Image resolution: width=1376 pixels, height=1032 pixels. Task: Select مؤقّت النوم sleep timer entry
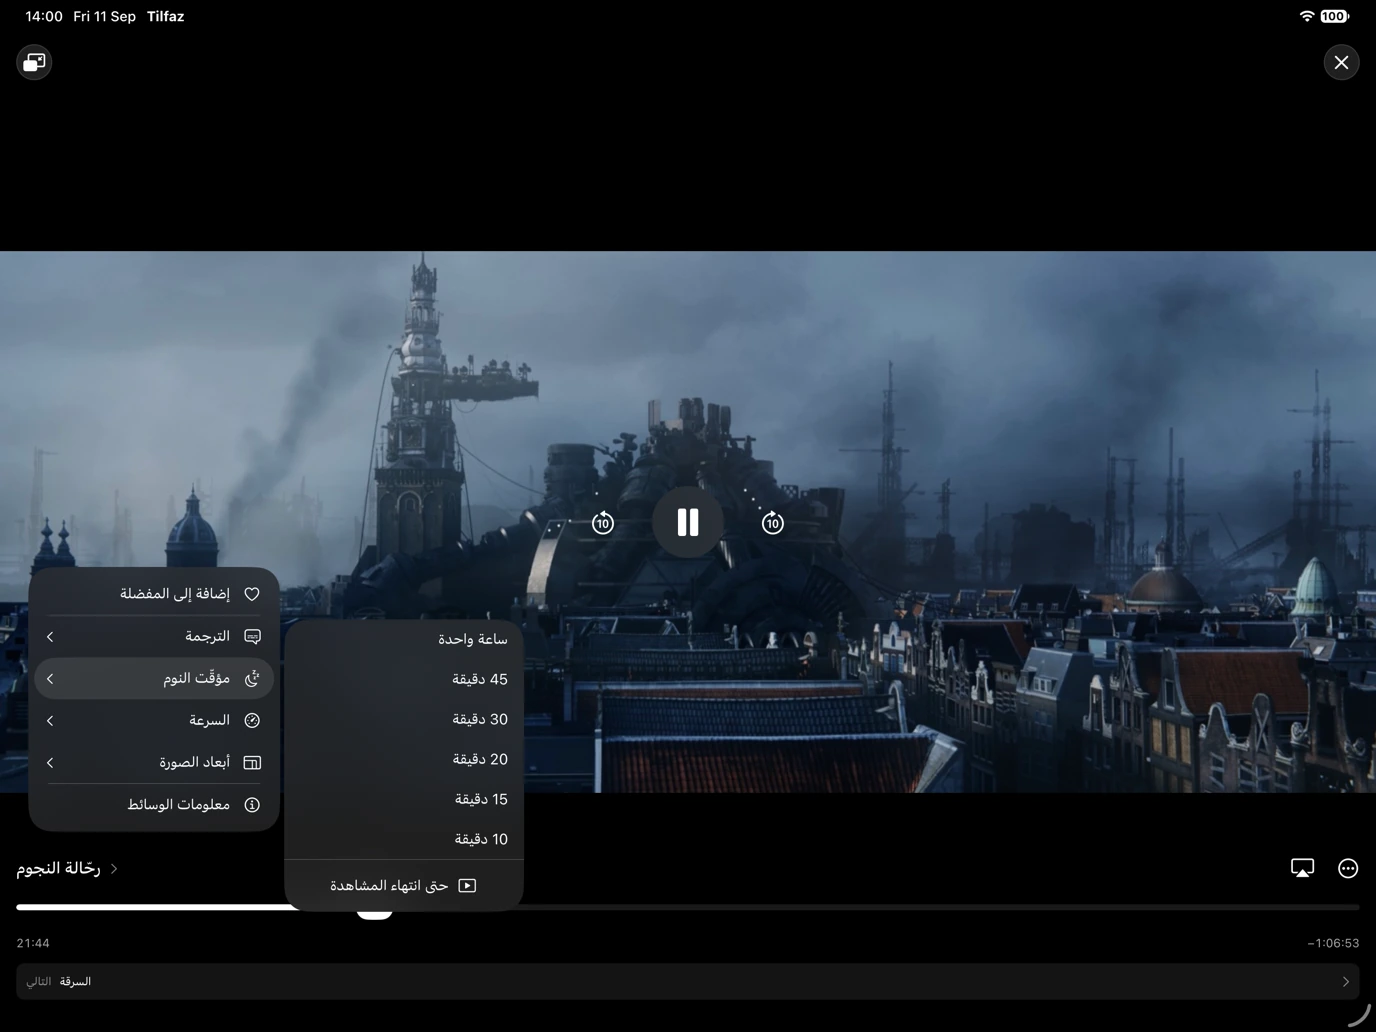(154, 678)
